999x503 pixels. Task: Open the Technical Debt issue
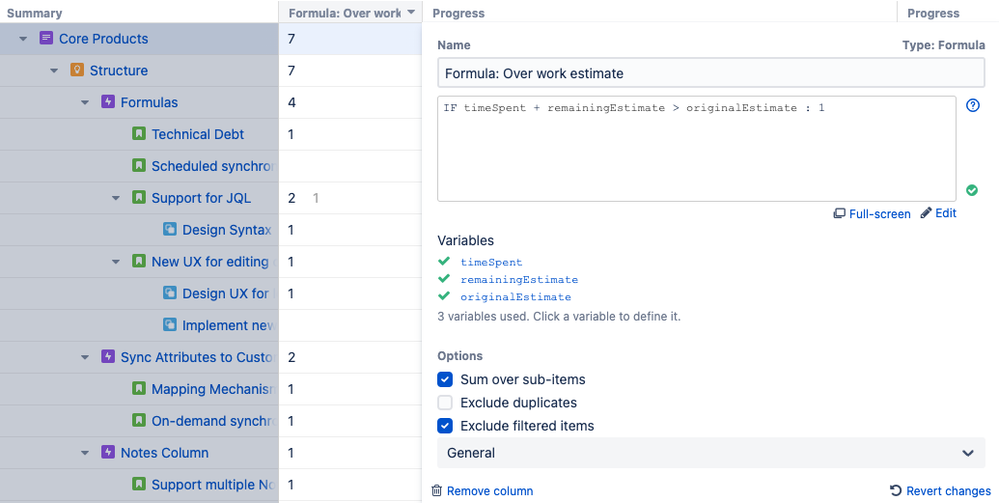(x=198, y=134)
